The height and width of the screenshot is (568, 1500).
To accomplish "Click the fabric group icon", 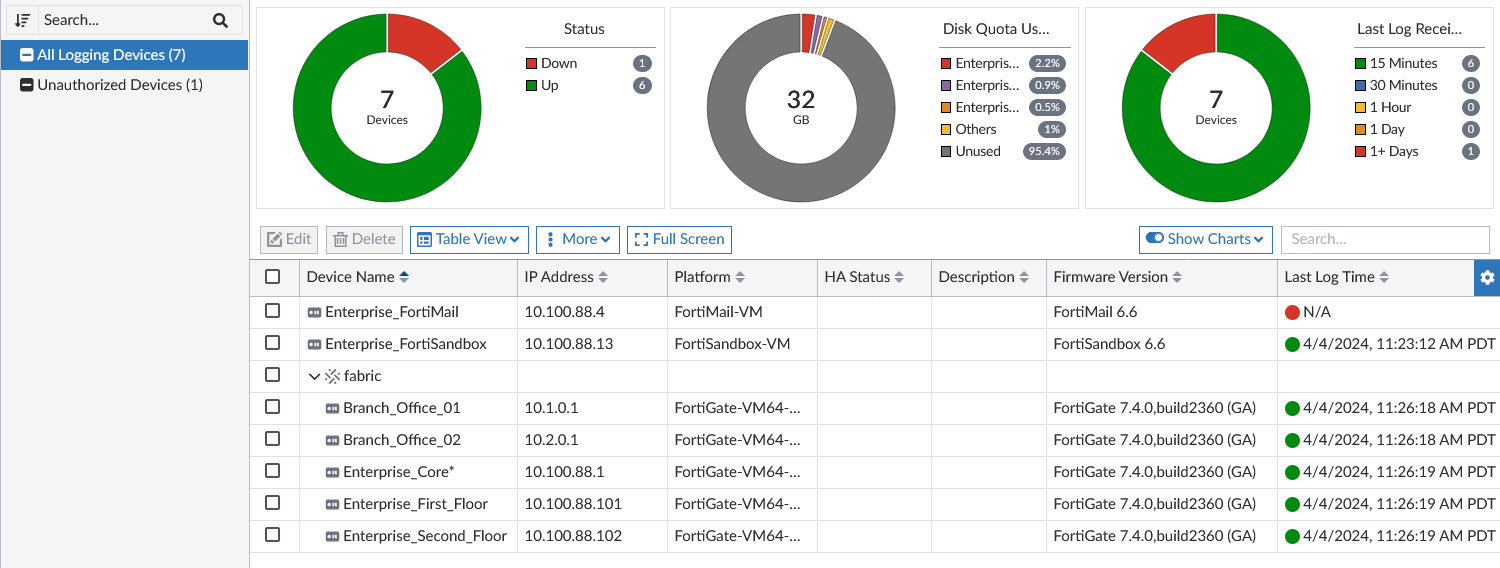I will tap(333, 377).
